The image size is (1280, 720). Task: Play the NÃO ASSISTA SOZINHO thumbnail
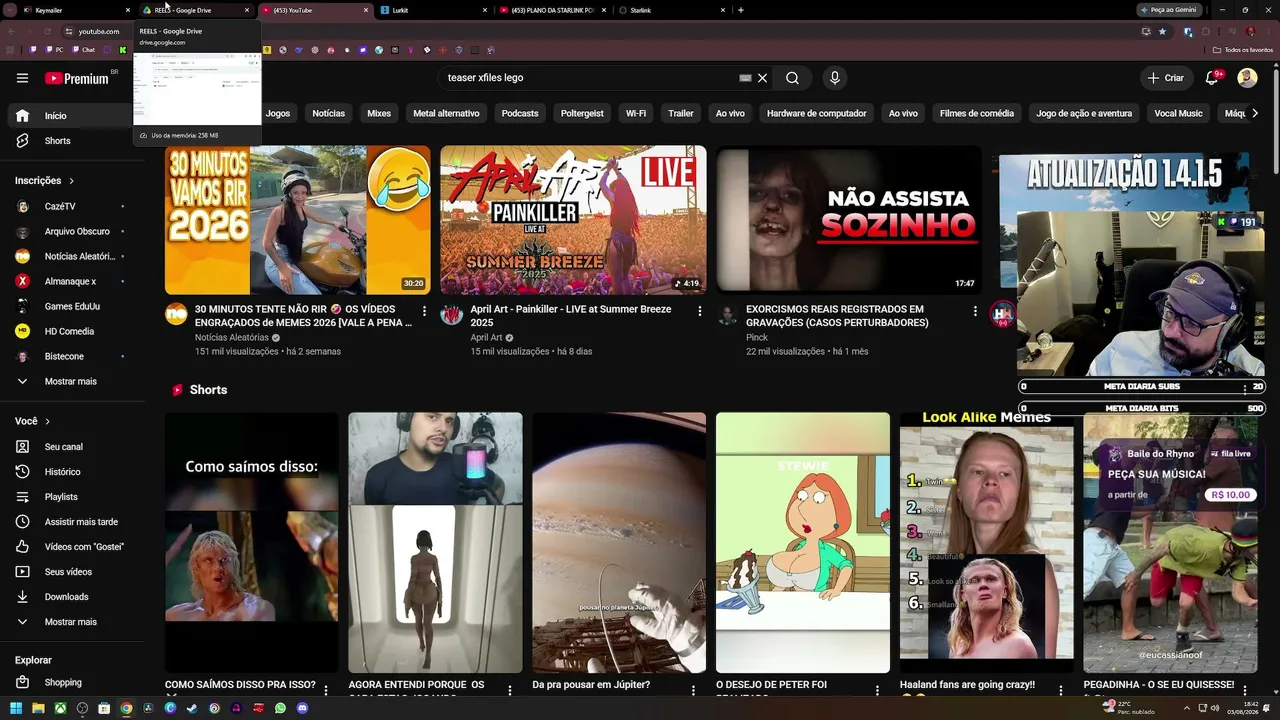click(849, 220)
